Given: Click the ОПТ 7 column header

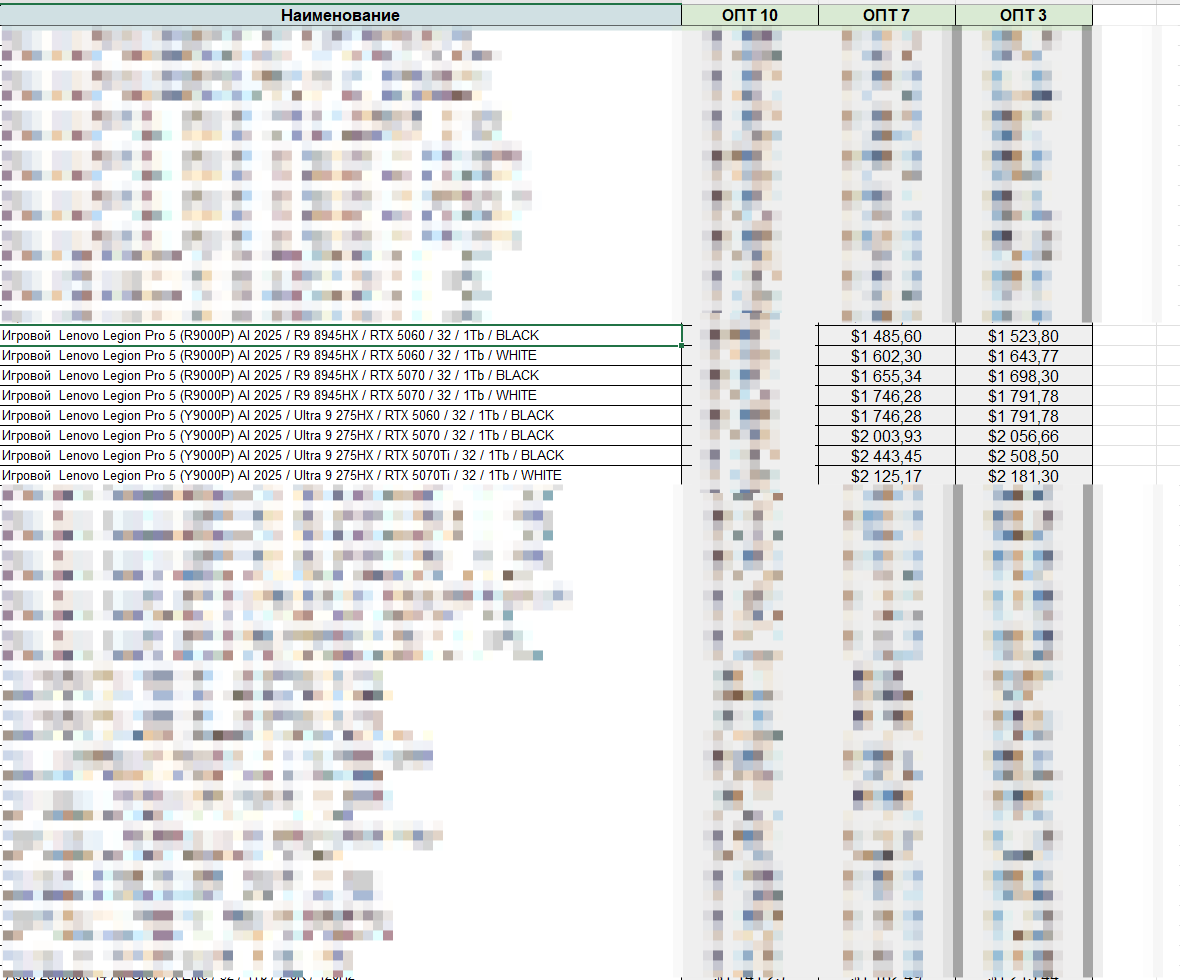Looking at the screenshot, I should click(886, 15).
